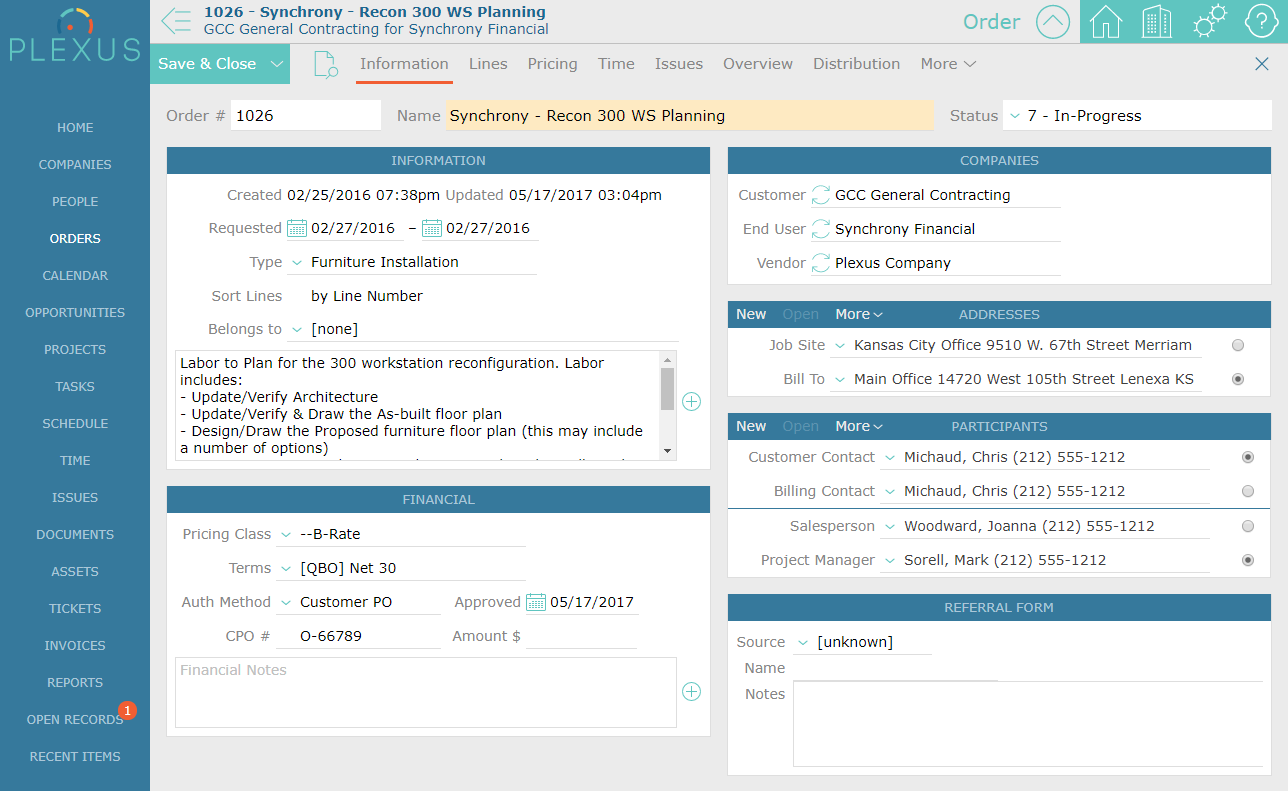Select the Project Manager radio button

tap(1247, 560)
